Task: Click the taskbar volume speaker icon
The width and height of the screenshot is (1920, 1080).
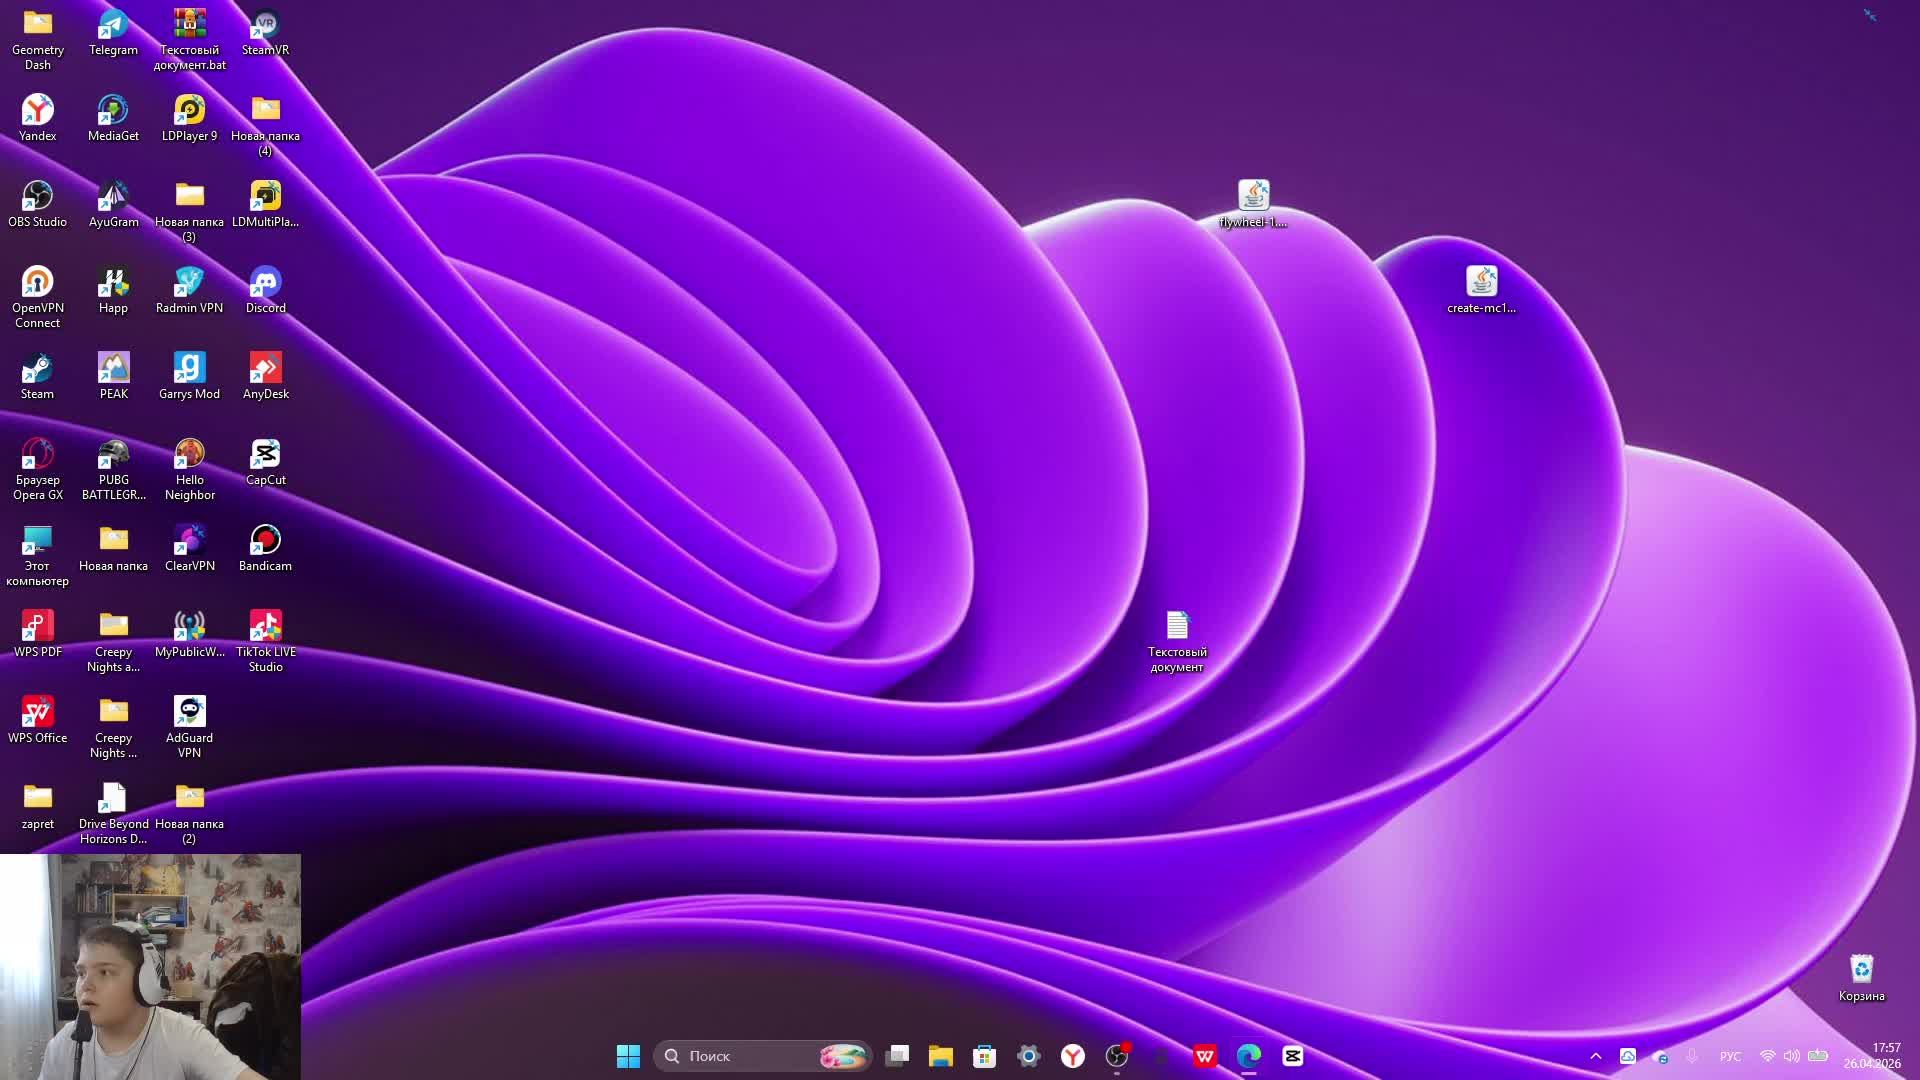Action: coord(1791,1056)
